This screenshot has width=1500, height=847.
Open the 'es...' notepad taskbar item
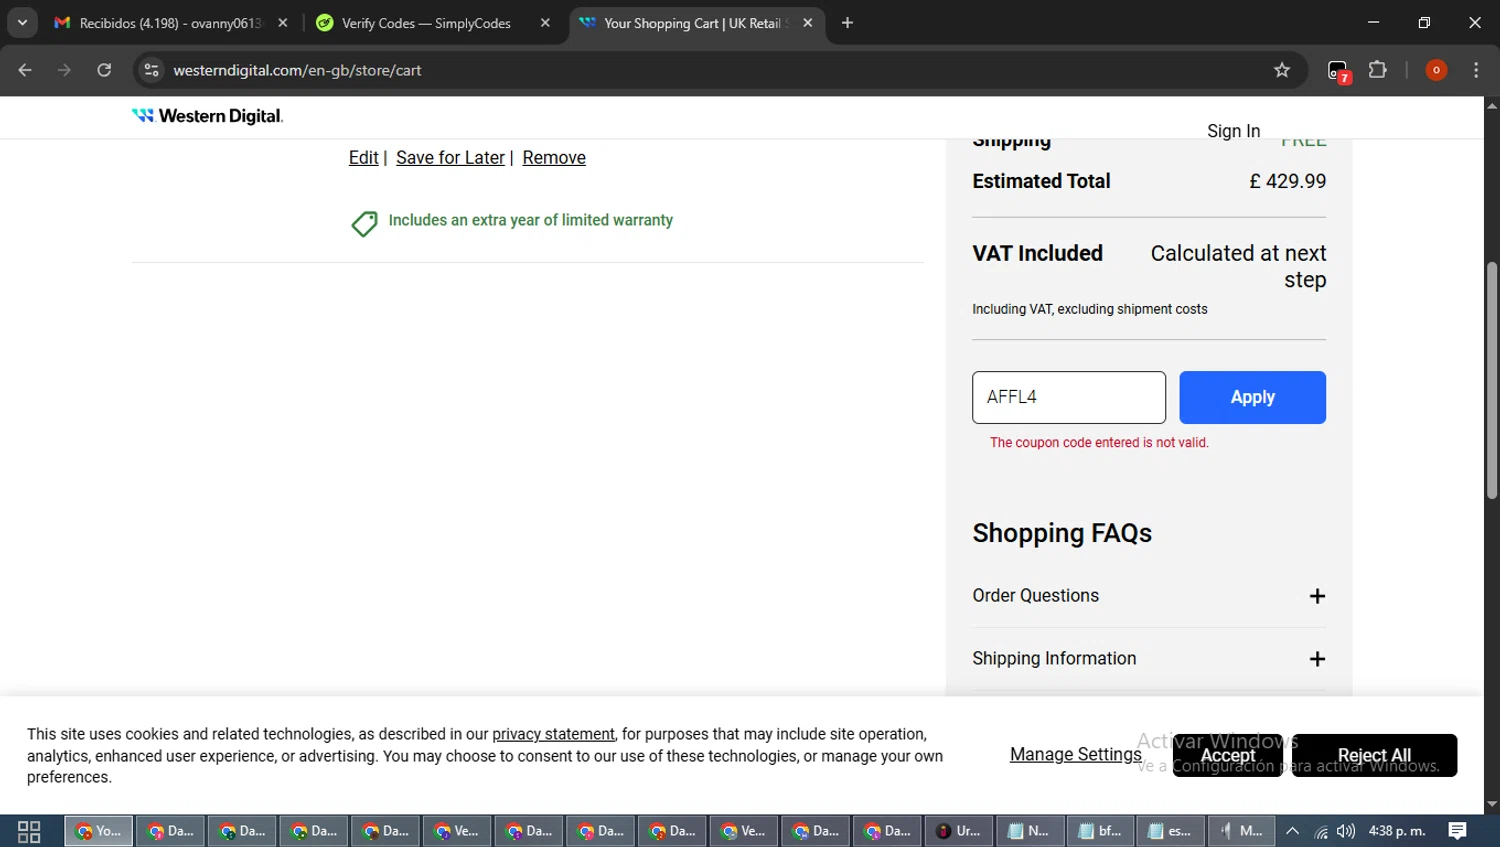(x=1171, y=831)
